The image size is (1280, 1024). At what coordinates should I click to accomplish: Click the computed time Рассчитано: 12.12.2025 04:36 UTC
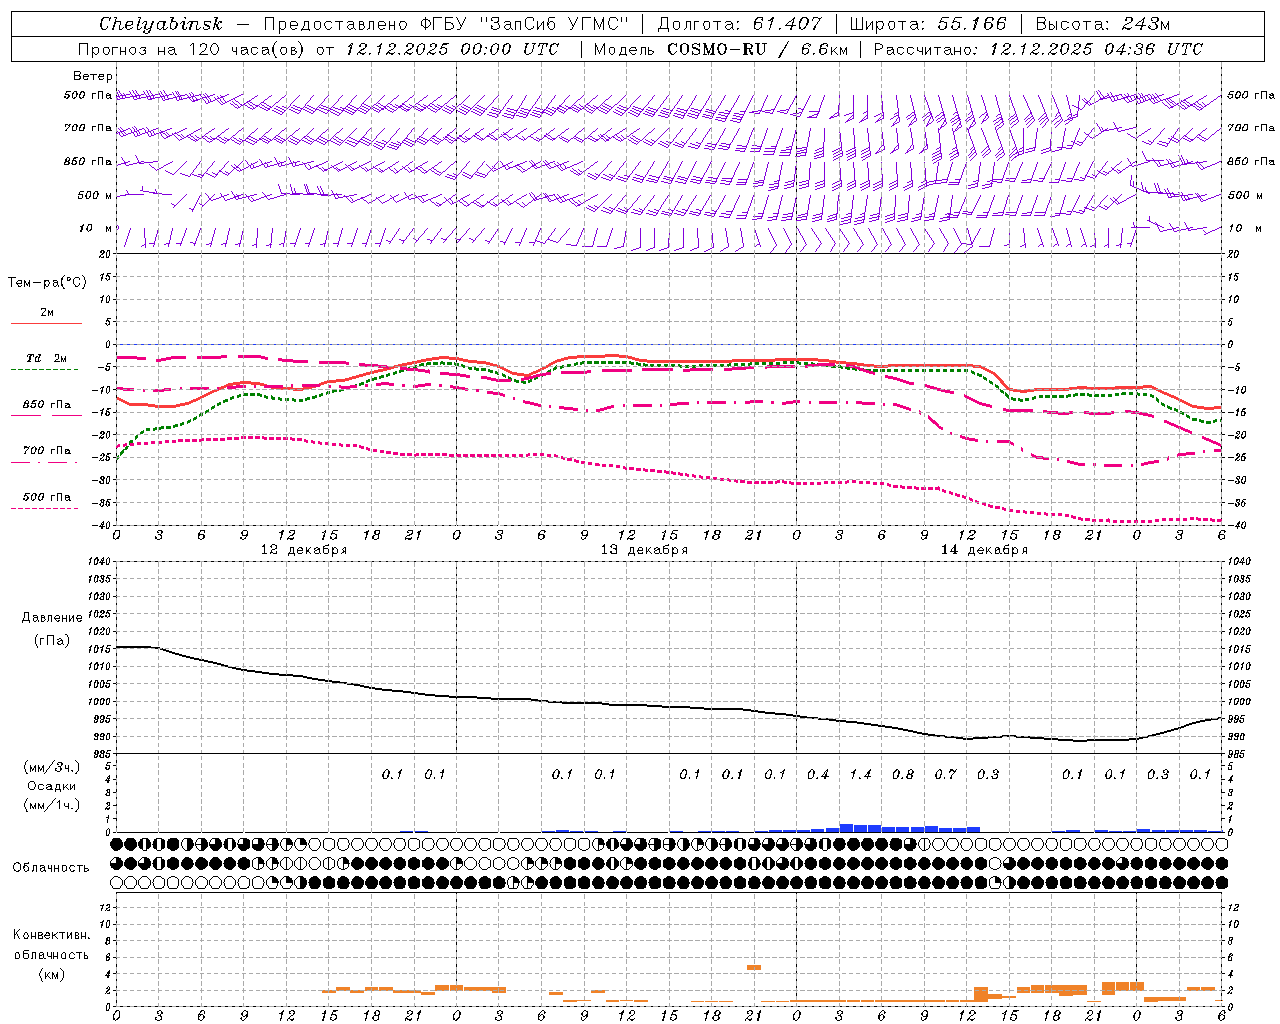[1038, 49]
